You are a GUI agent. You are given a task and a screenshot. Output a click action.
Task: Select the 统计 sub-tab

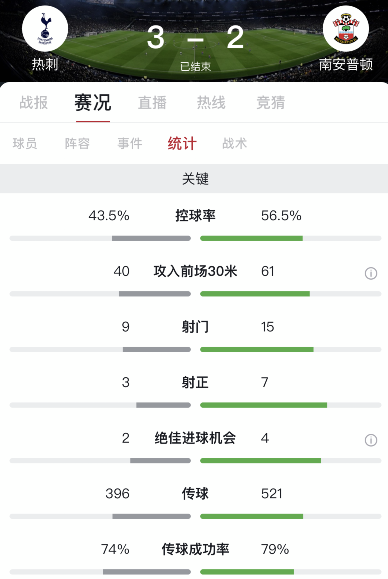point(182,143)
